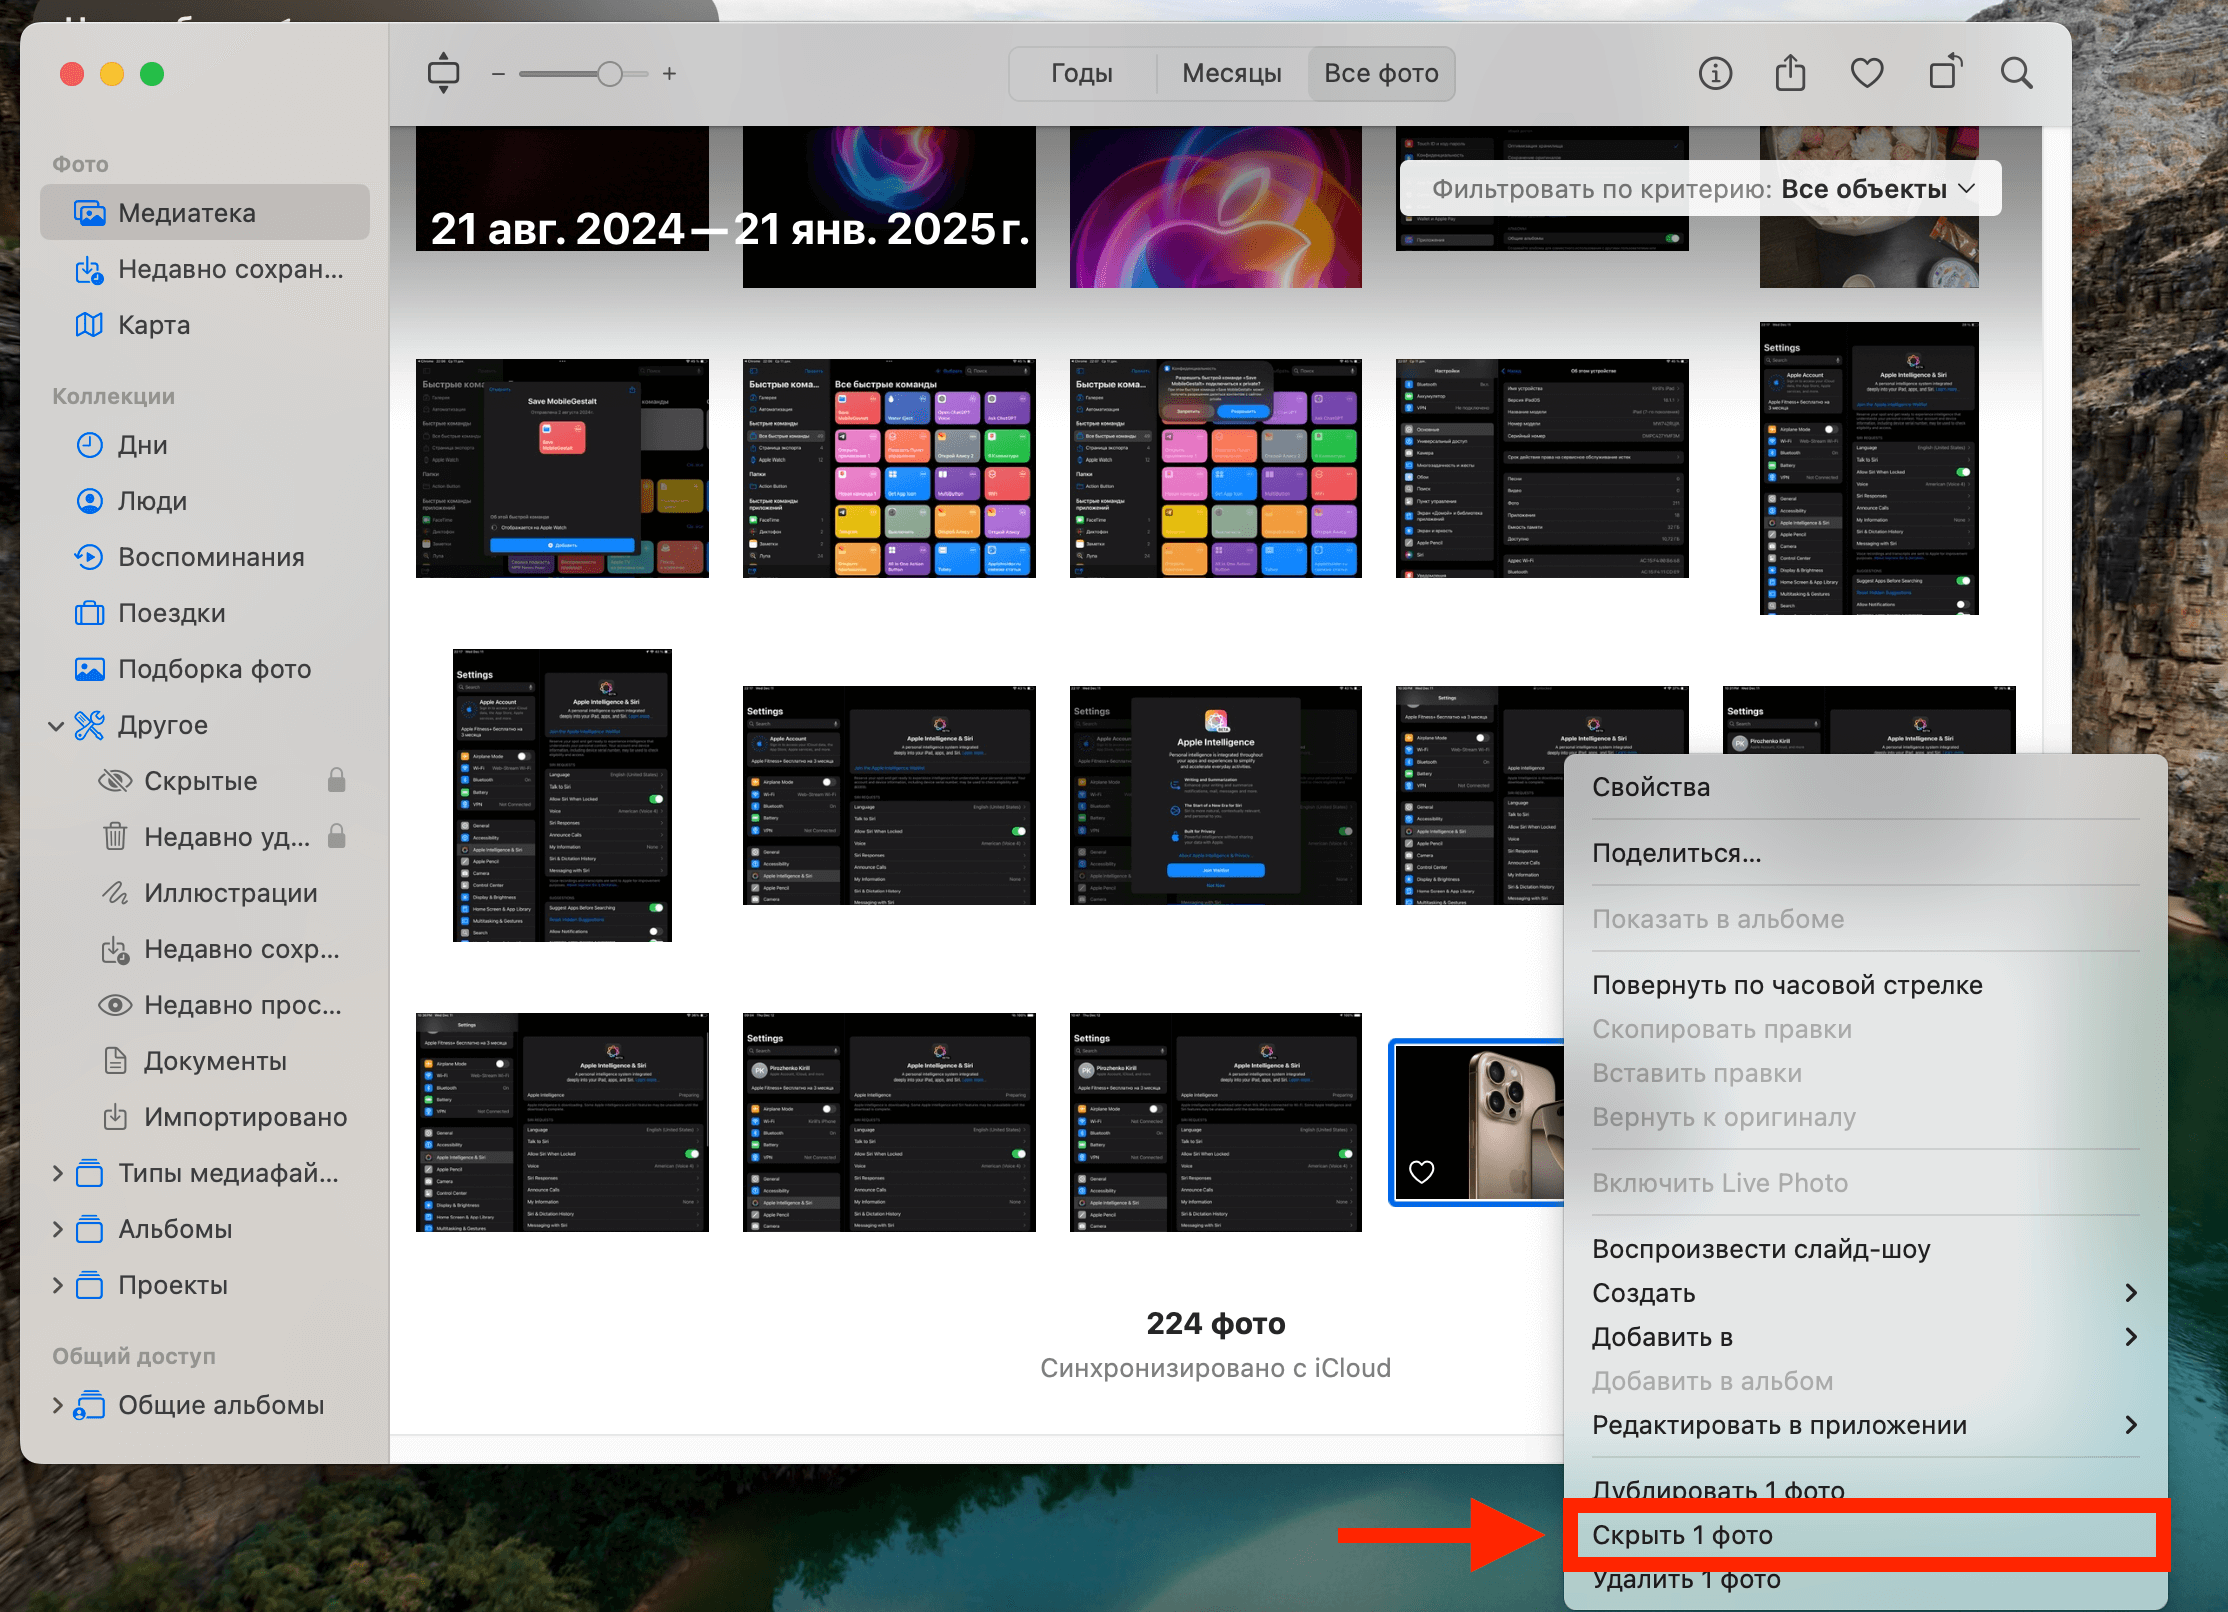Click the Rotate toolbar icon
The width and height of the screenshot is (2228, 1612).
[1944, 73]
